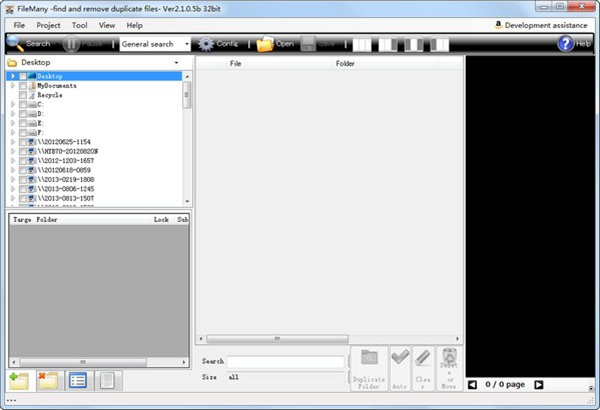Switch to list view icon at bottom left
Viewport: 600px width, 410px height.
[x=77, y=380]
